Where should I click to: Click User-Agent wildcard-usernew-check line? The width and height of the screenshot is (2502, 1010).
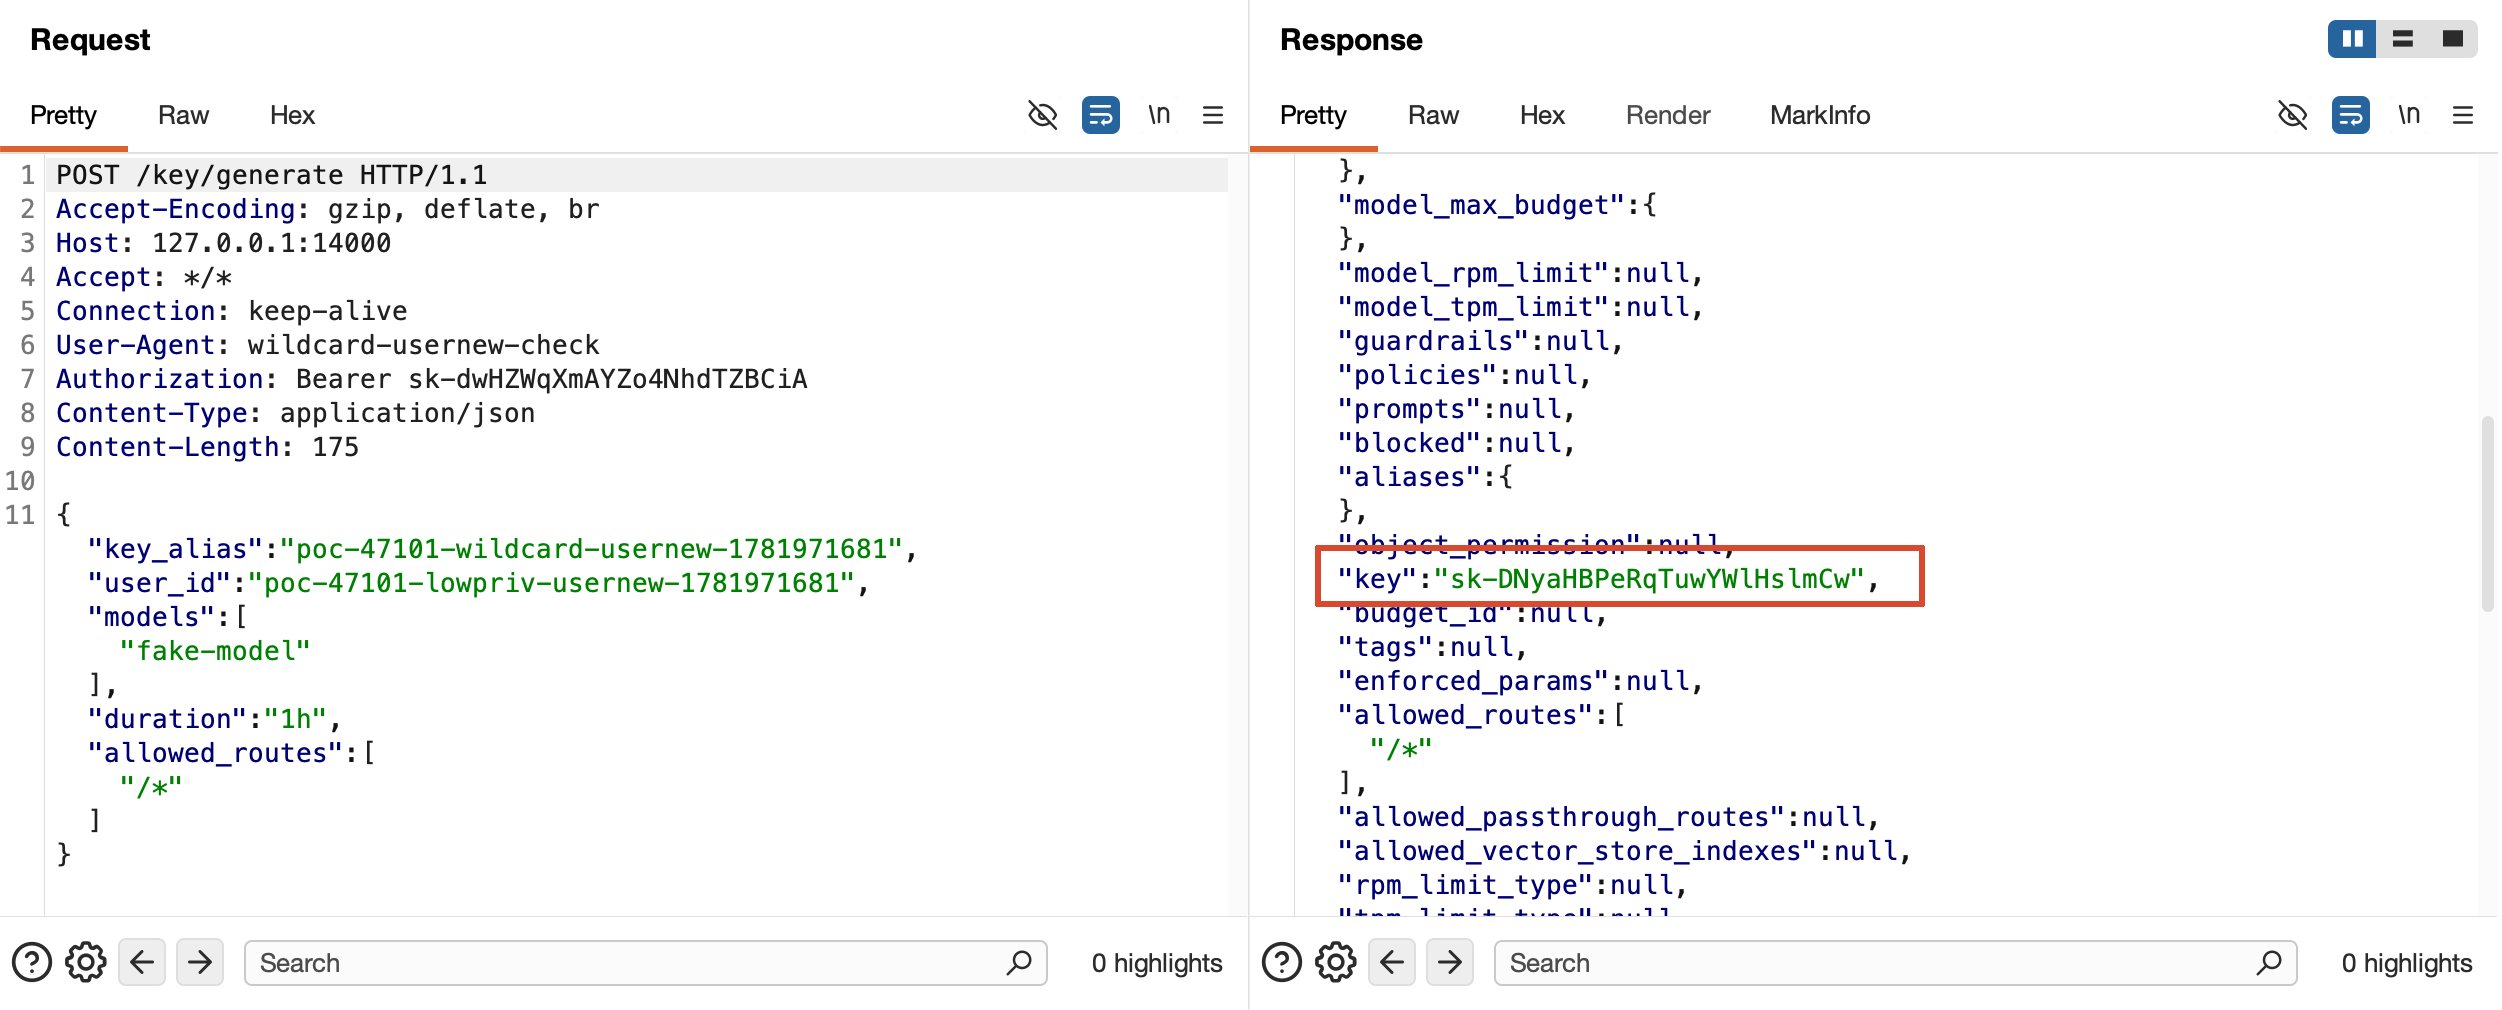click(x=328, y=345)
